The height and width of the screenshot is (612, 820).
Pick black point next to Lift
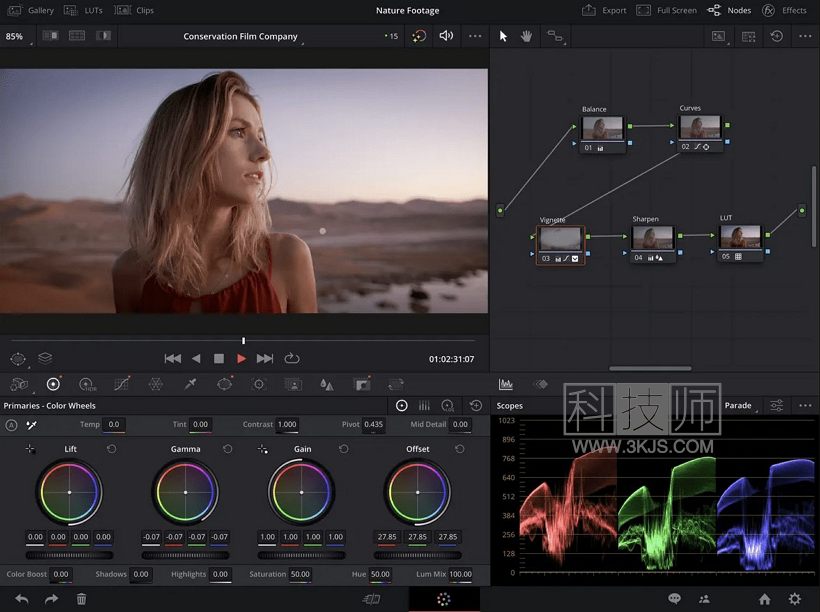pos(30,449)
